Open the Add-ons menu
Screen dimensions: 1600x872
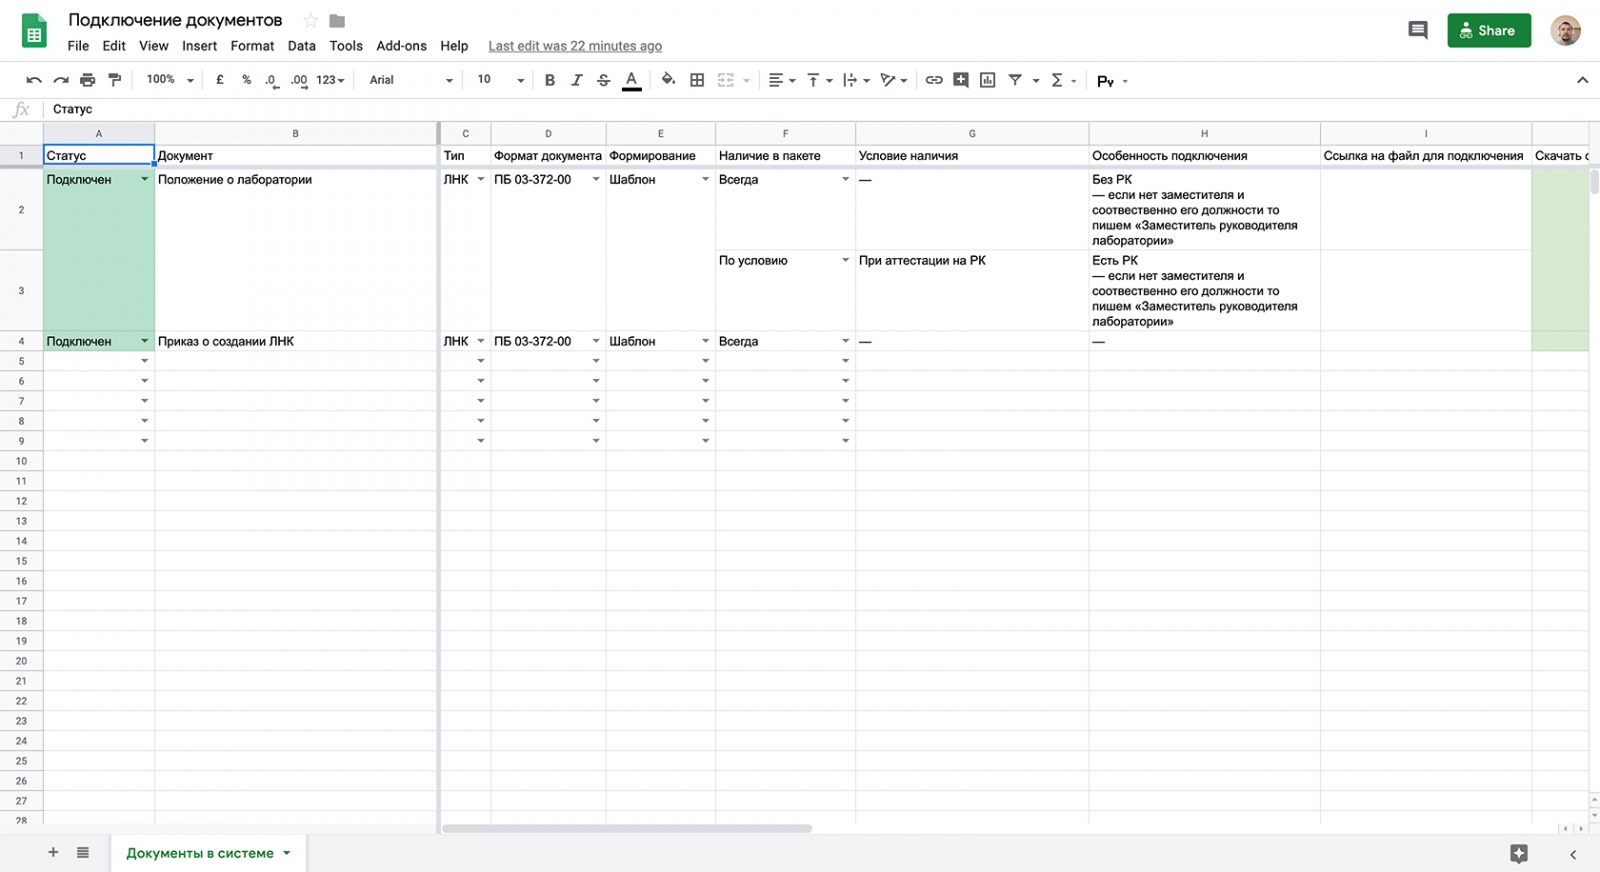pyautogui.click(x=401, y=46)
